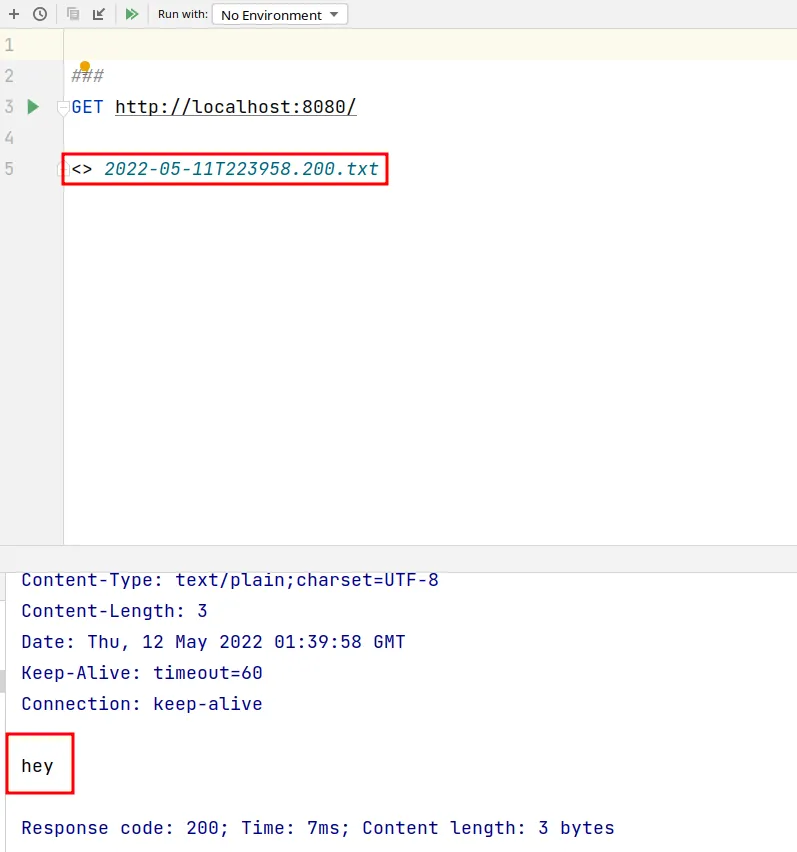This screenshot has height=852, width=797.
Task: Click the Keep-Alive: timeout=60 line
Action: [142, 673]
